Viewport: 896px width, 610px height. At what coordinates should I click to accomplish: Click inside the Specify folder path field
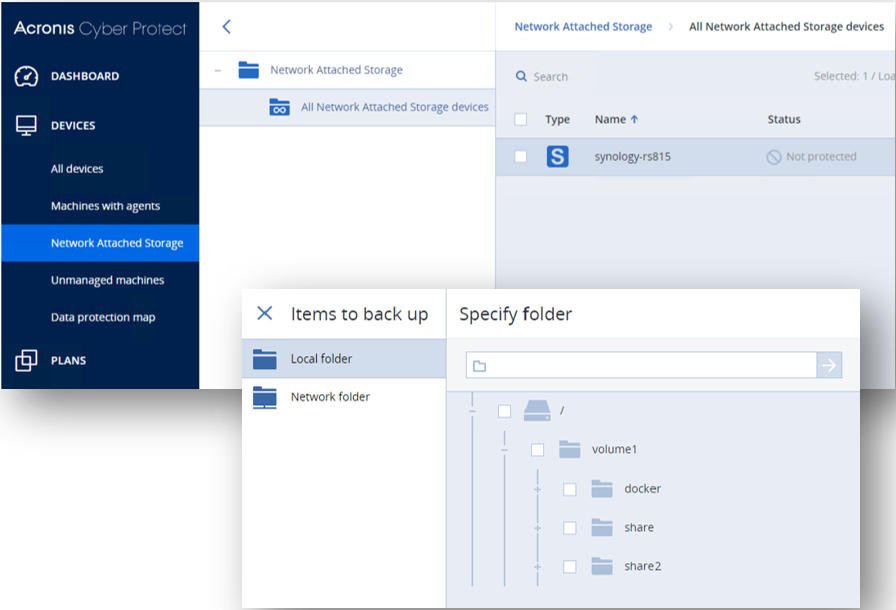[640, 365]
